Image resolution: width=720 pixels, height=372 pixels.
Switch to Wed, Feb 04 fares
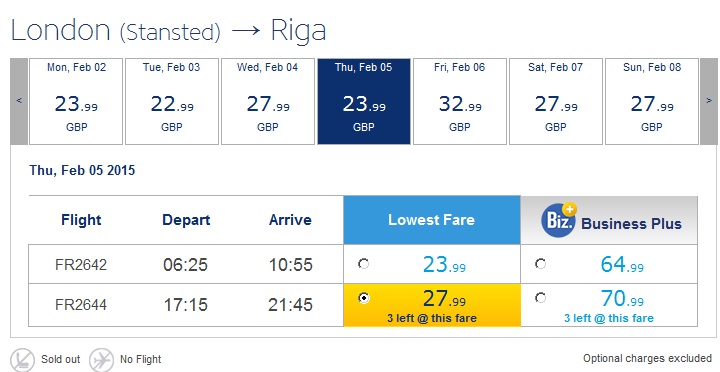pos(268,101)
